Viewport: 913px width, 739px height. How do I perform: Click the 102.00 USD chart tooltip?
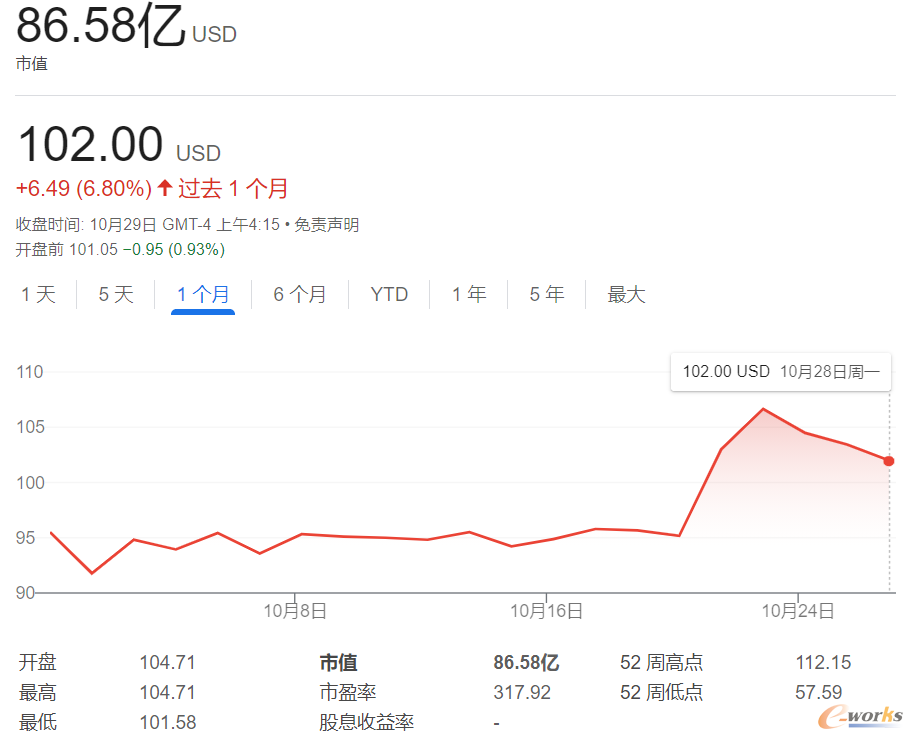781,372
